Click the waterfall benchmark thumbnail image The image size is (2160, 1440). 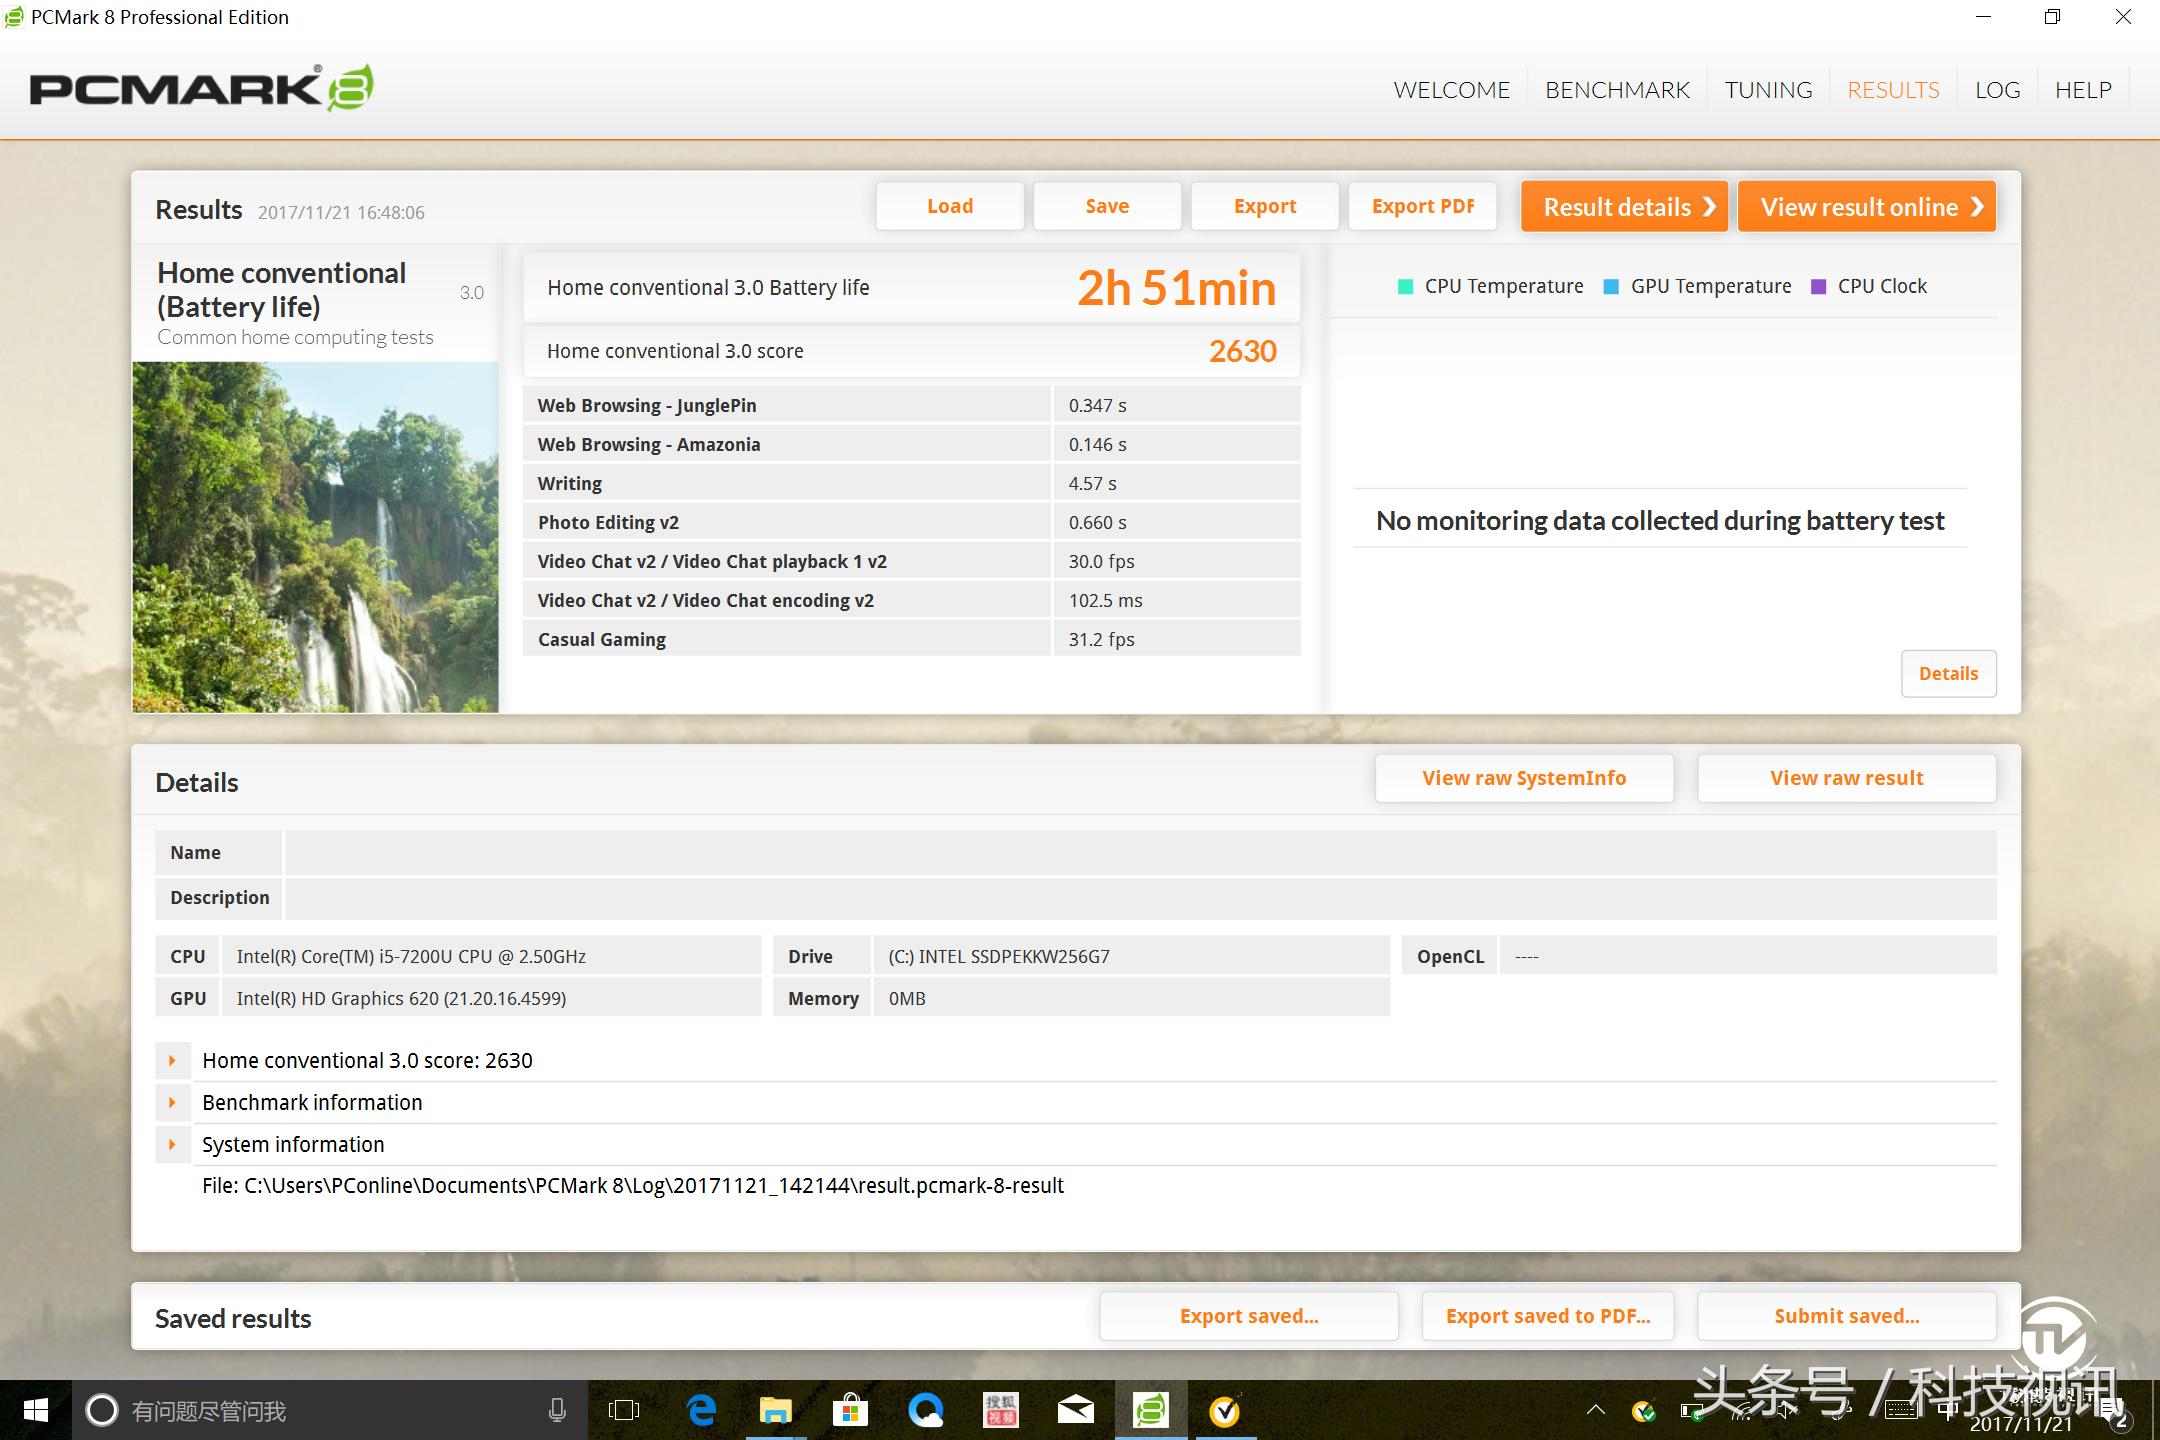point(315,537)
